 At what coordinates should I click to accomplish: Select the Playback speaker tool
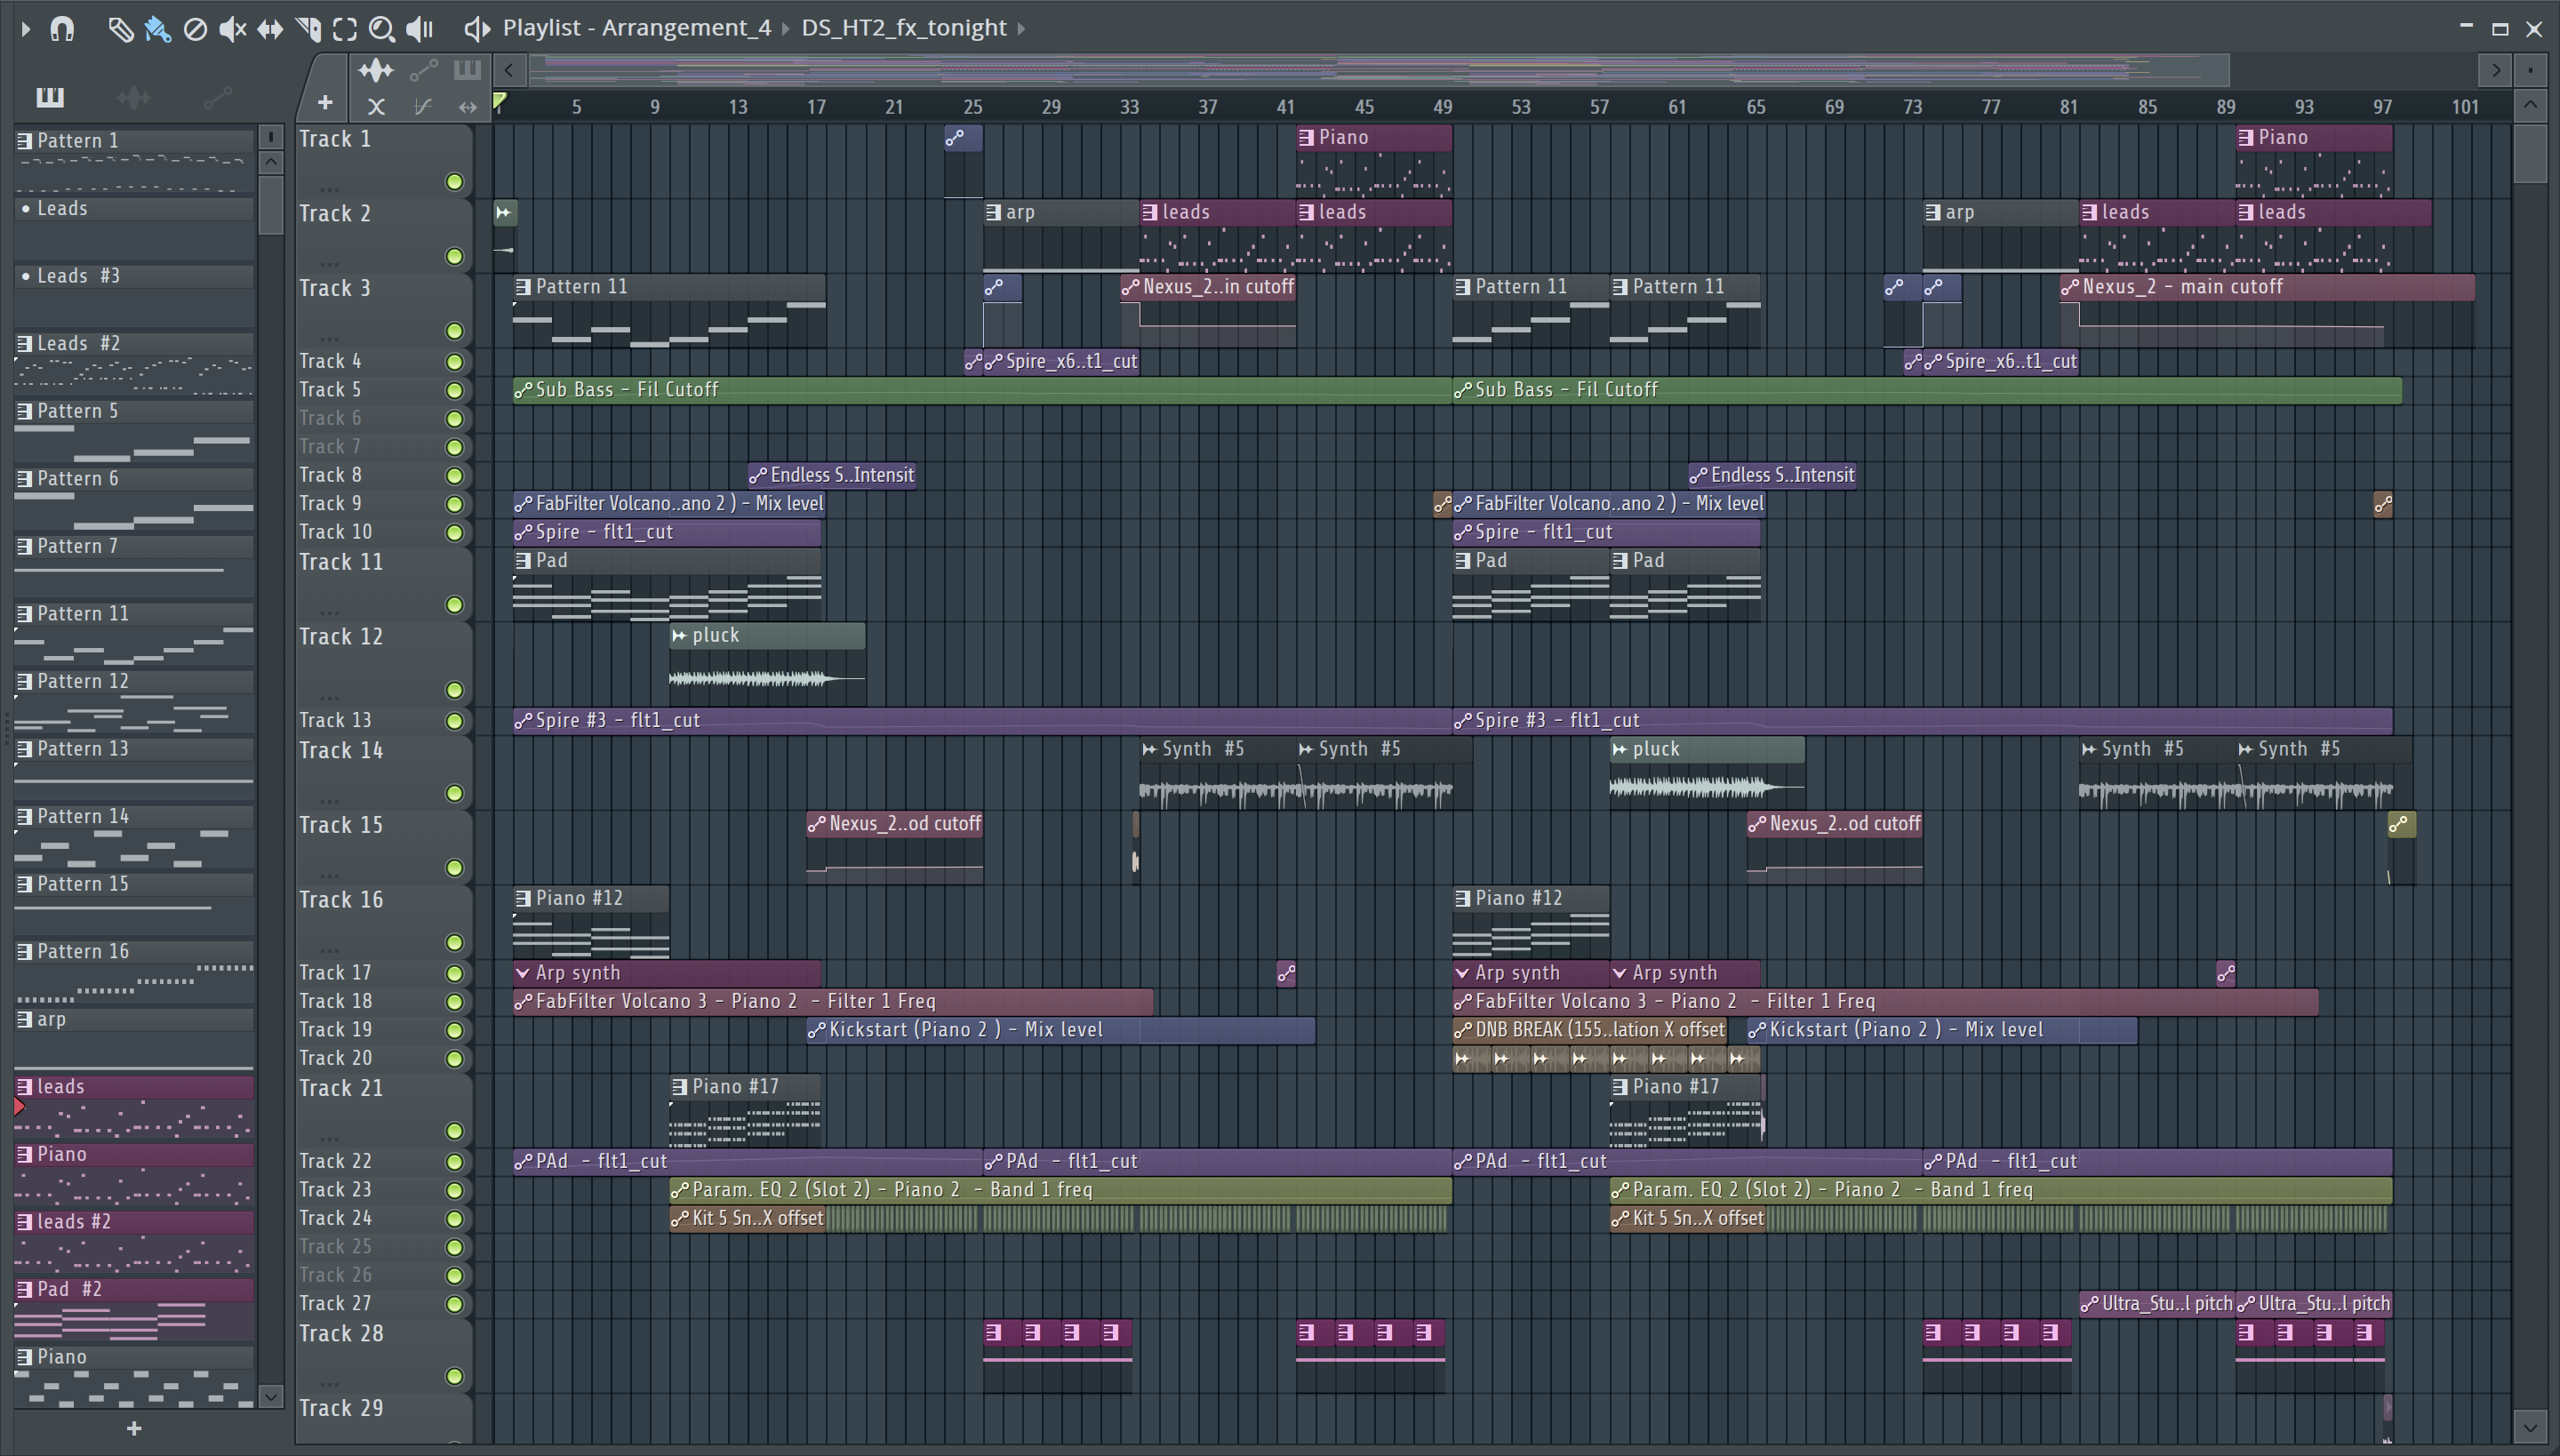point(419,29)
